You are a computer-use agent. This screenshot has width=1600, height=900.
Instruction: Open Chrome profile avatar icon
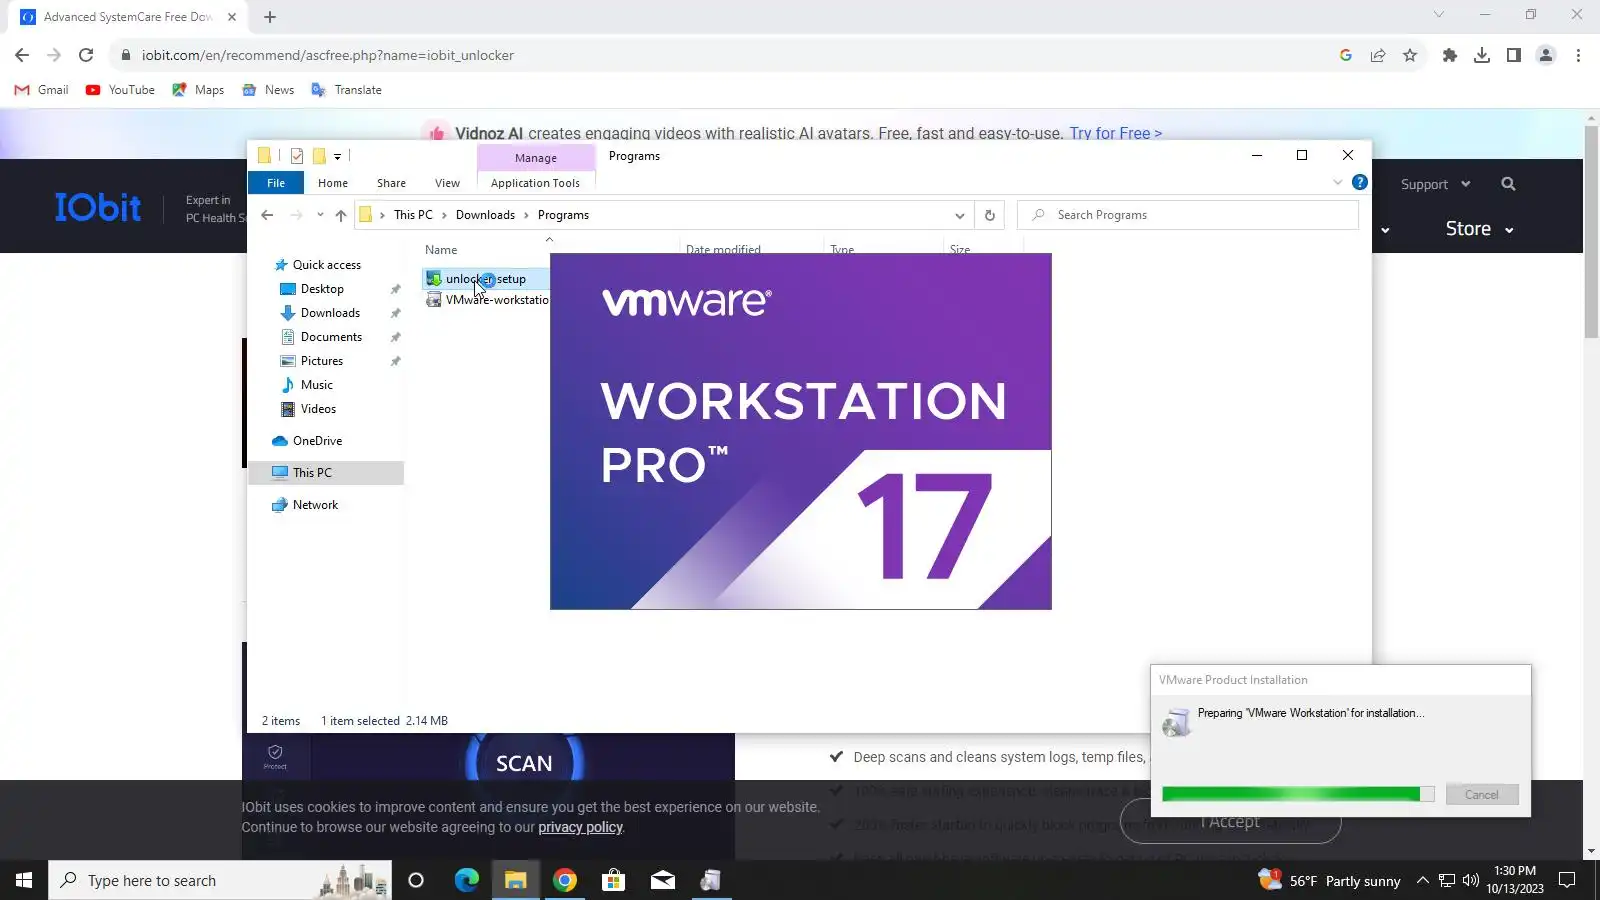tap(1546, 55)
